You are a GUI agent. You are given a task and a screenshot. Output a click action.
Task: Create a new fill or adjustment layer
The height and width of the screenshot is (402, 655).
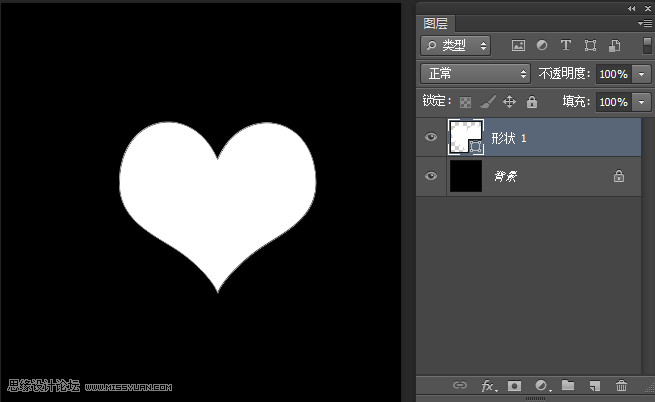[x=542, y=385]
